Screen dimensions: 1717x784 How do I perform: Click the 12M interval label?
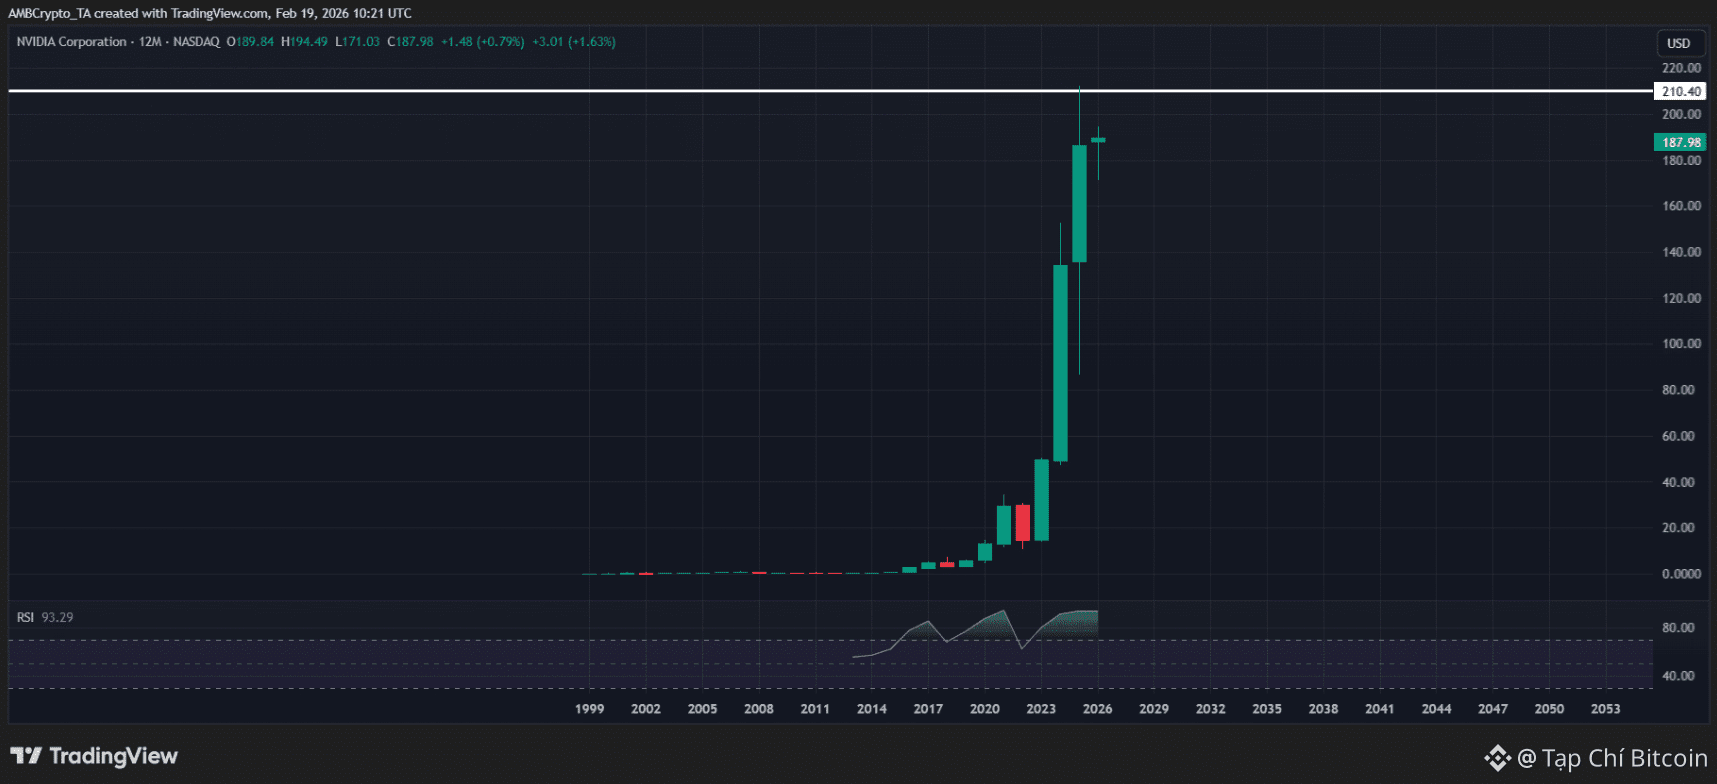pyautogui.click(x=150, y=42)
